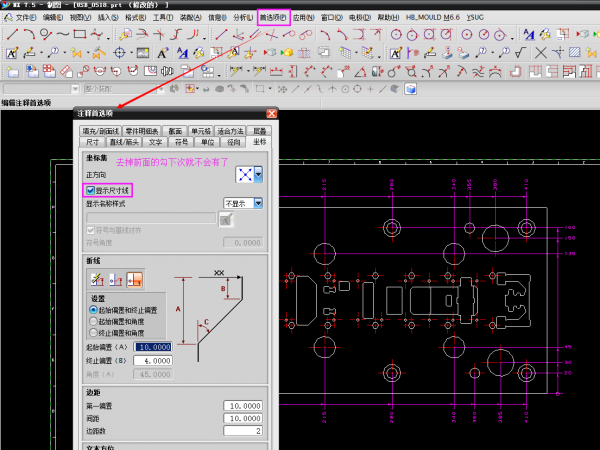Select the Circle by point tool
Image resolution: width=600 pixels, height=450 pixels.
[46, 34]
